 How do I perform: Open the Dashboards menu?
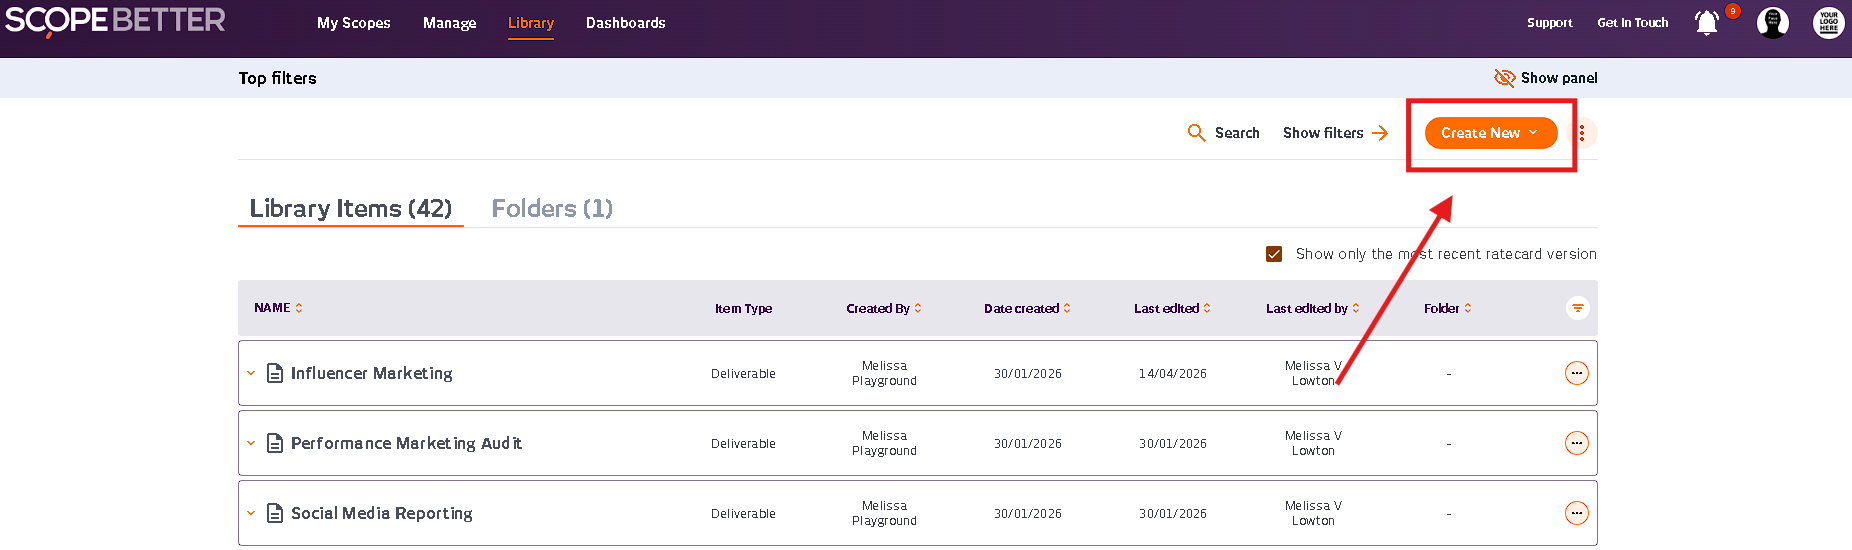[x=625, y=23]
